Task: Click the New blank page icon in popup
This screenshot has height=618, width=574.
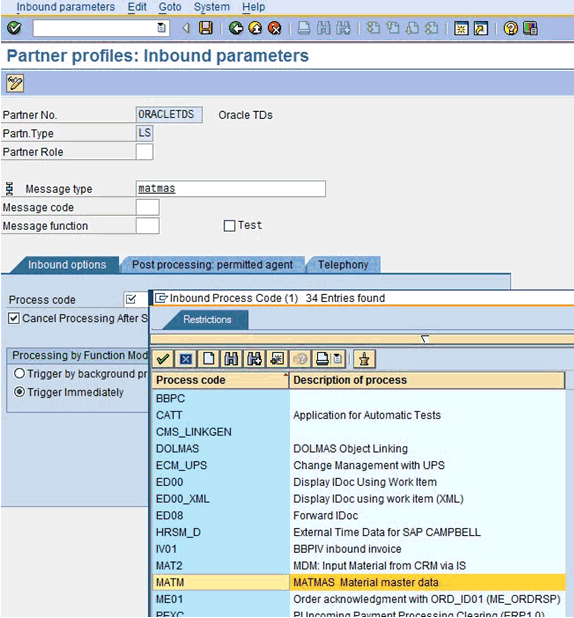Action: pos(209,359)
